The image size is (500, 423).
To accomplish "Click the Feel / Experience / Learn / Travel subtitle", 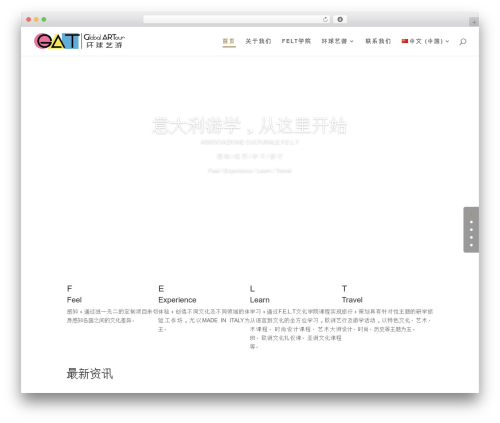I will click(250, 171).
